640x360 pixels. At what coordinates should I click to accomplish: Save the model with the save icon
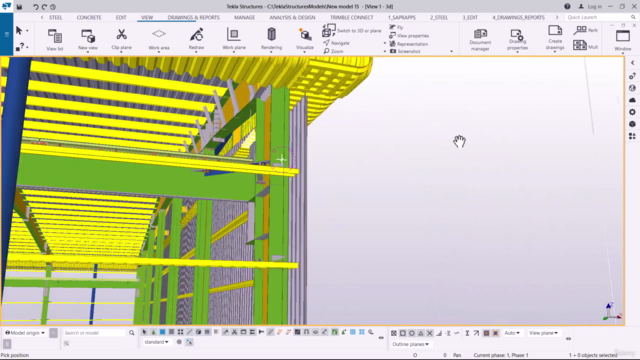pos(19,7)
